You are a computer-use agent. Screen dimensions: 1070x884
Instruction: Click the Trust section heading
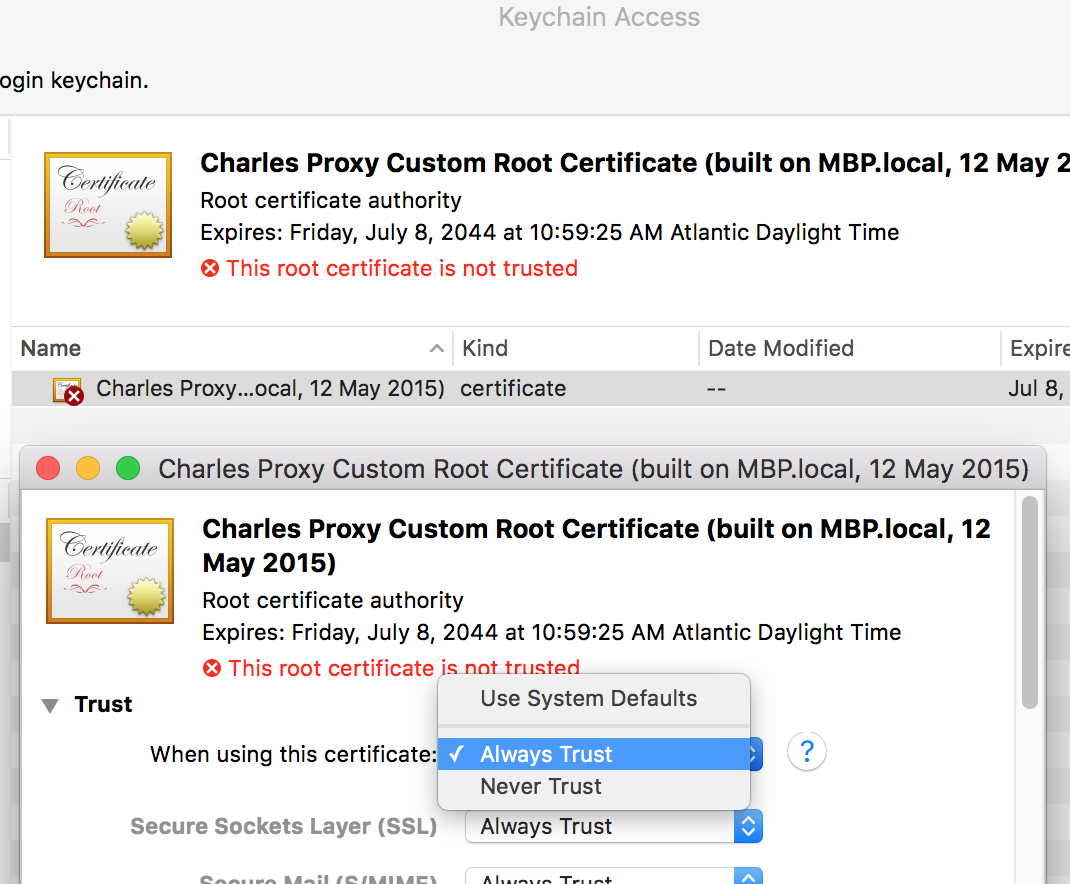tap(104, 704)
